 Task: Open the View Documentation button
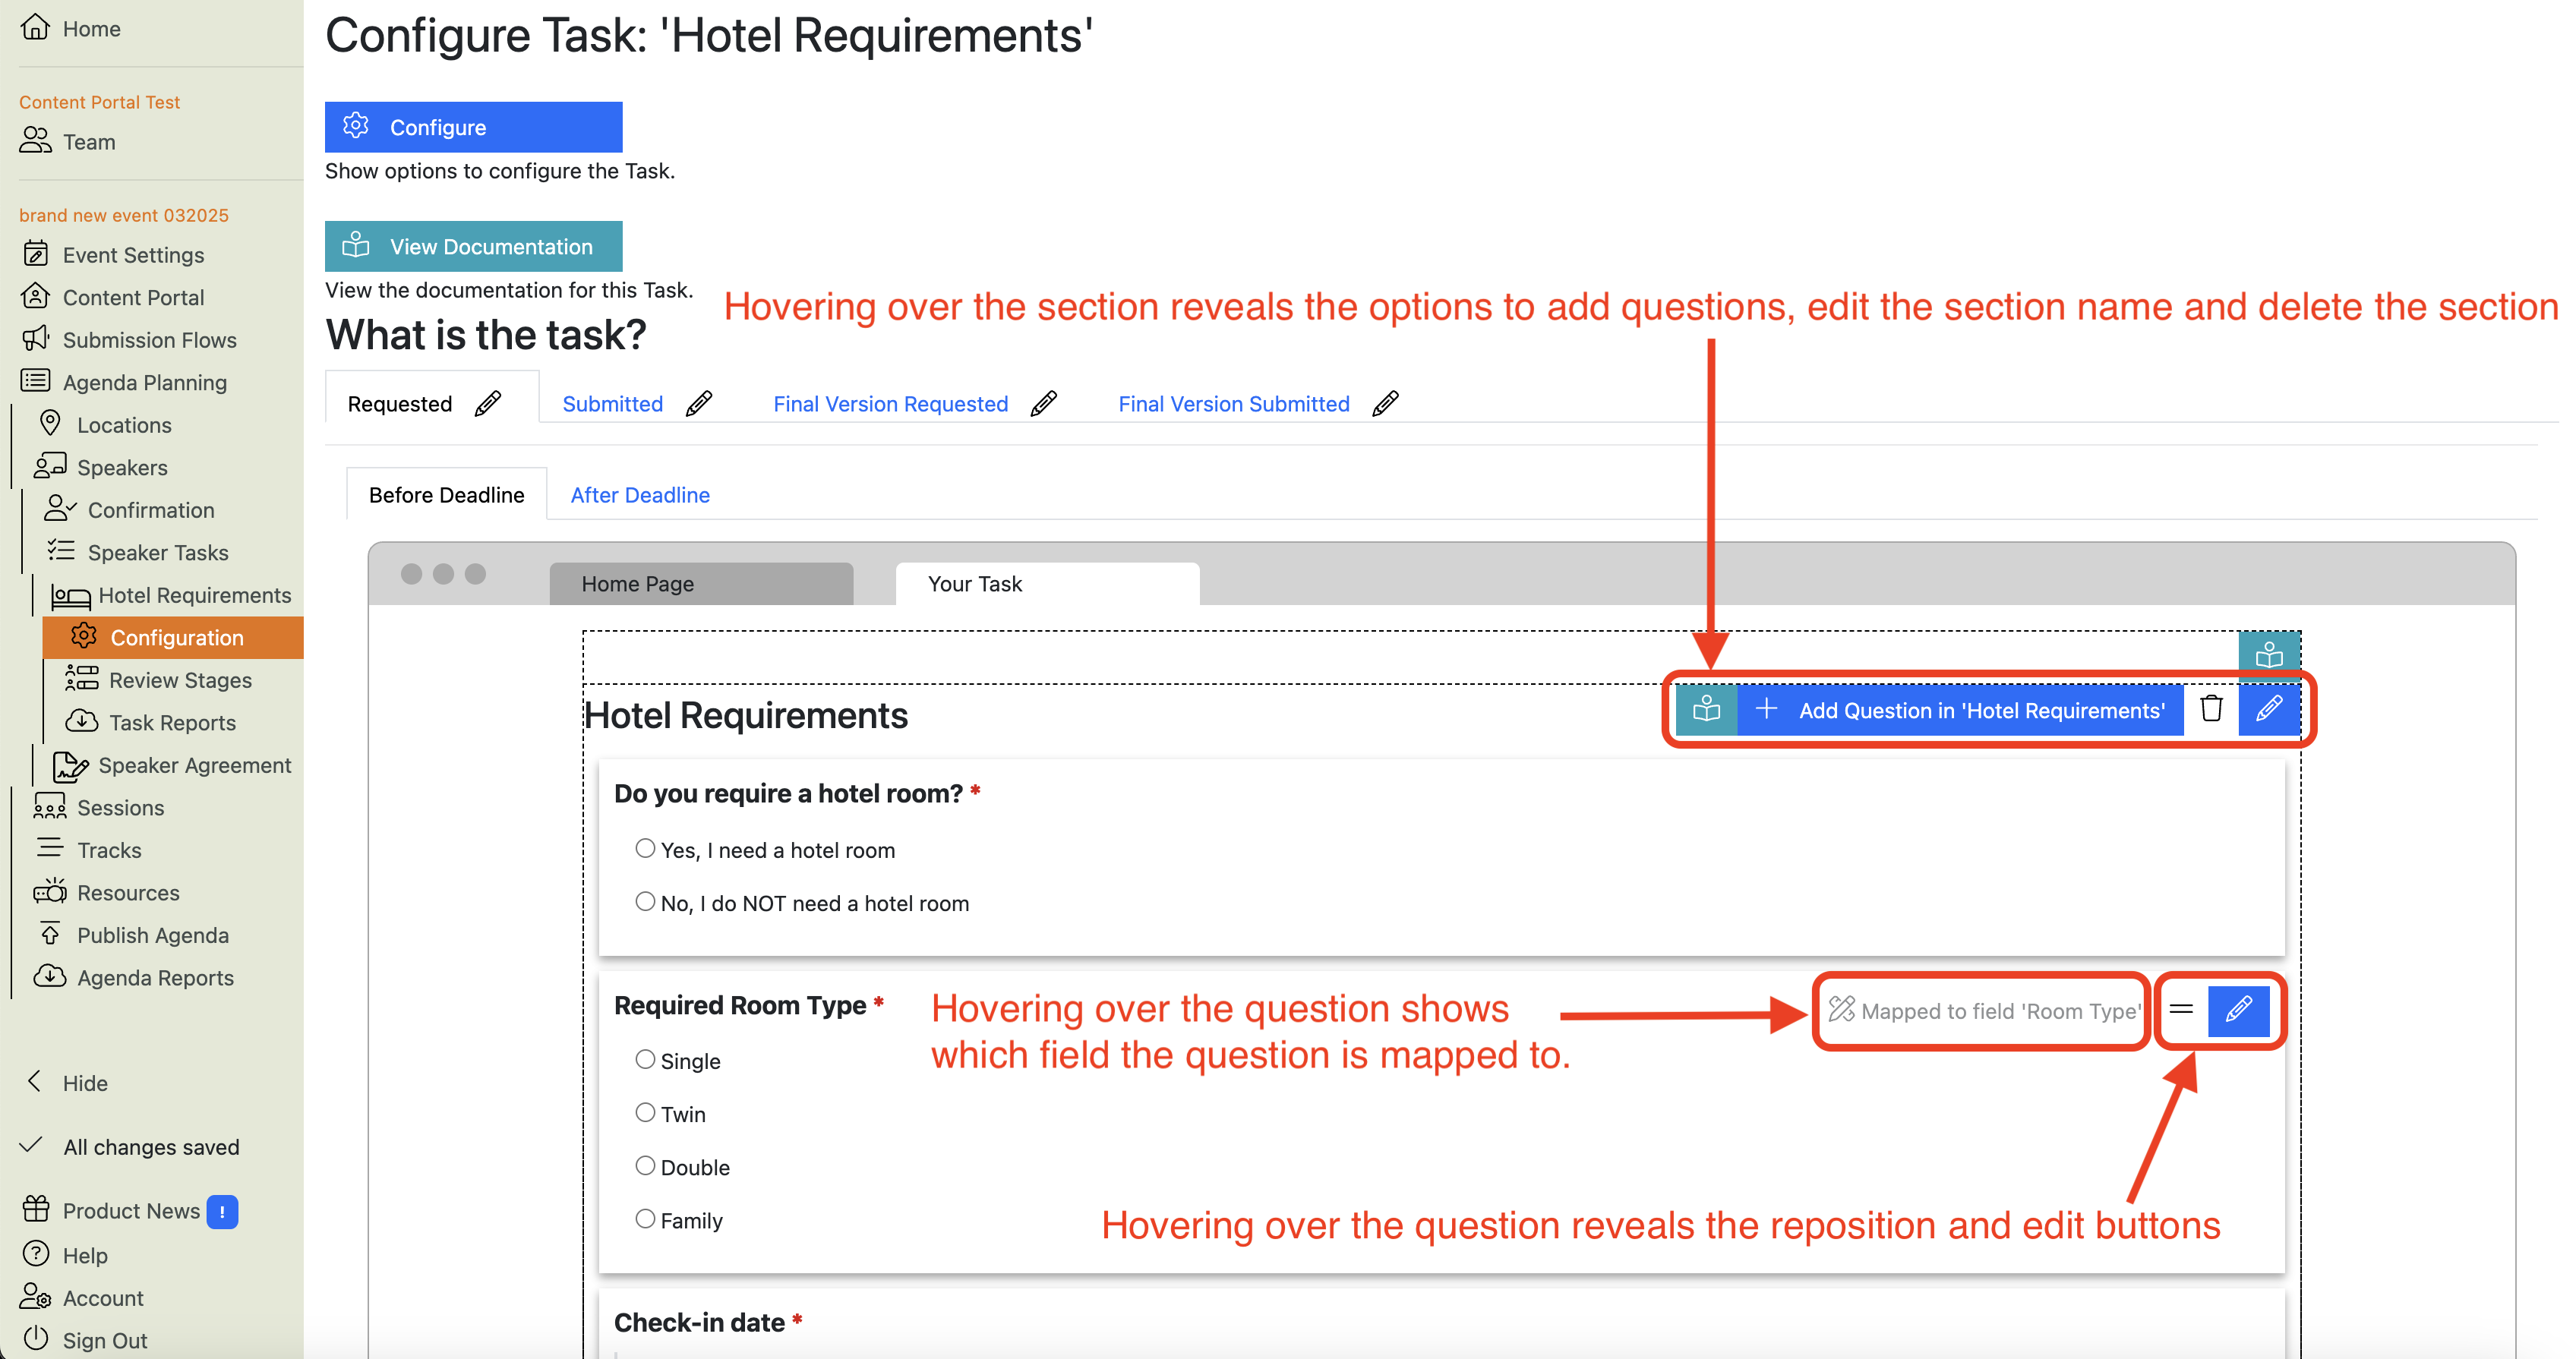tap(473, 246)
